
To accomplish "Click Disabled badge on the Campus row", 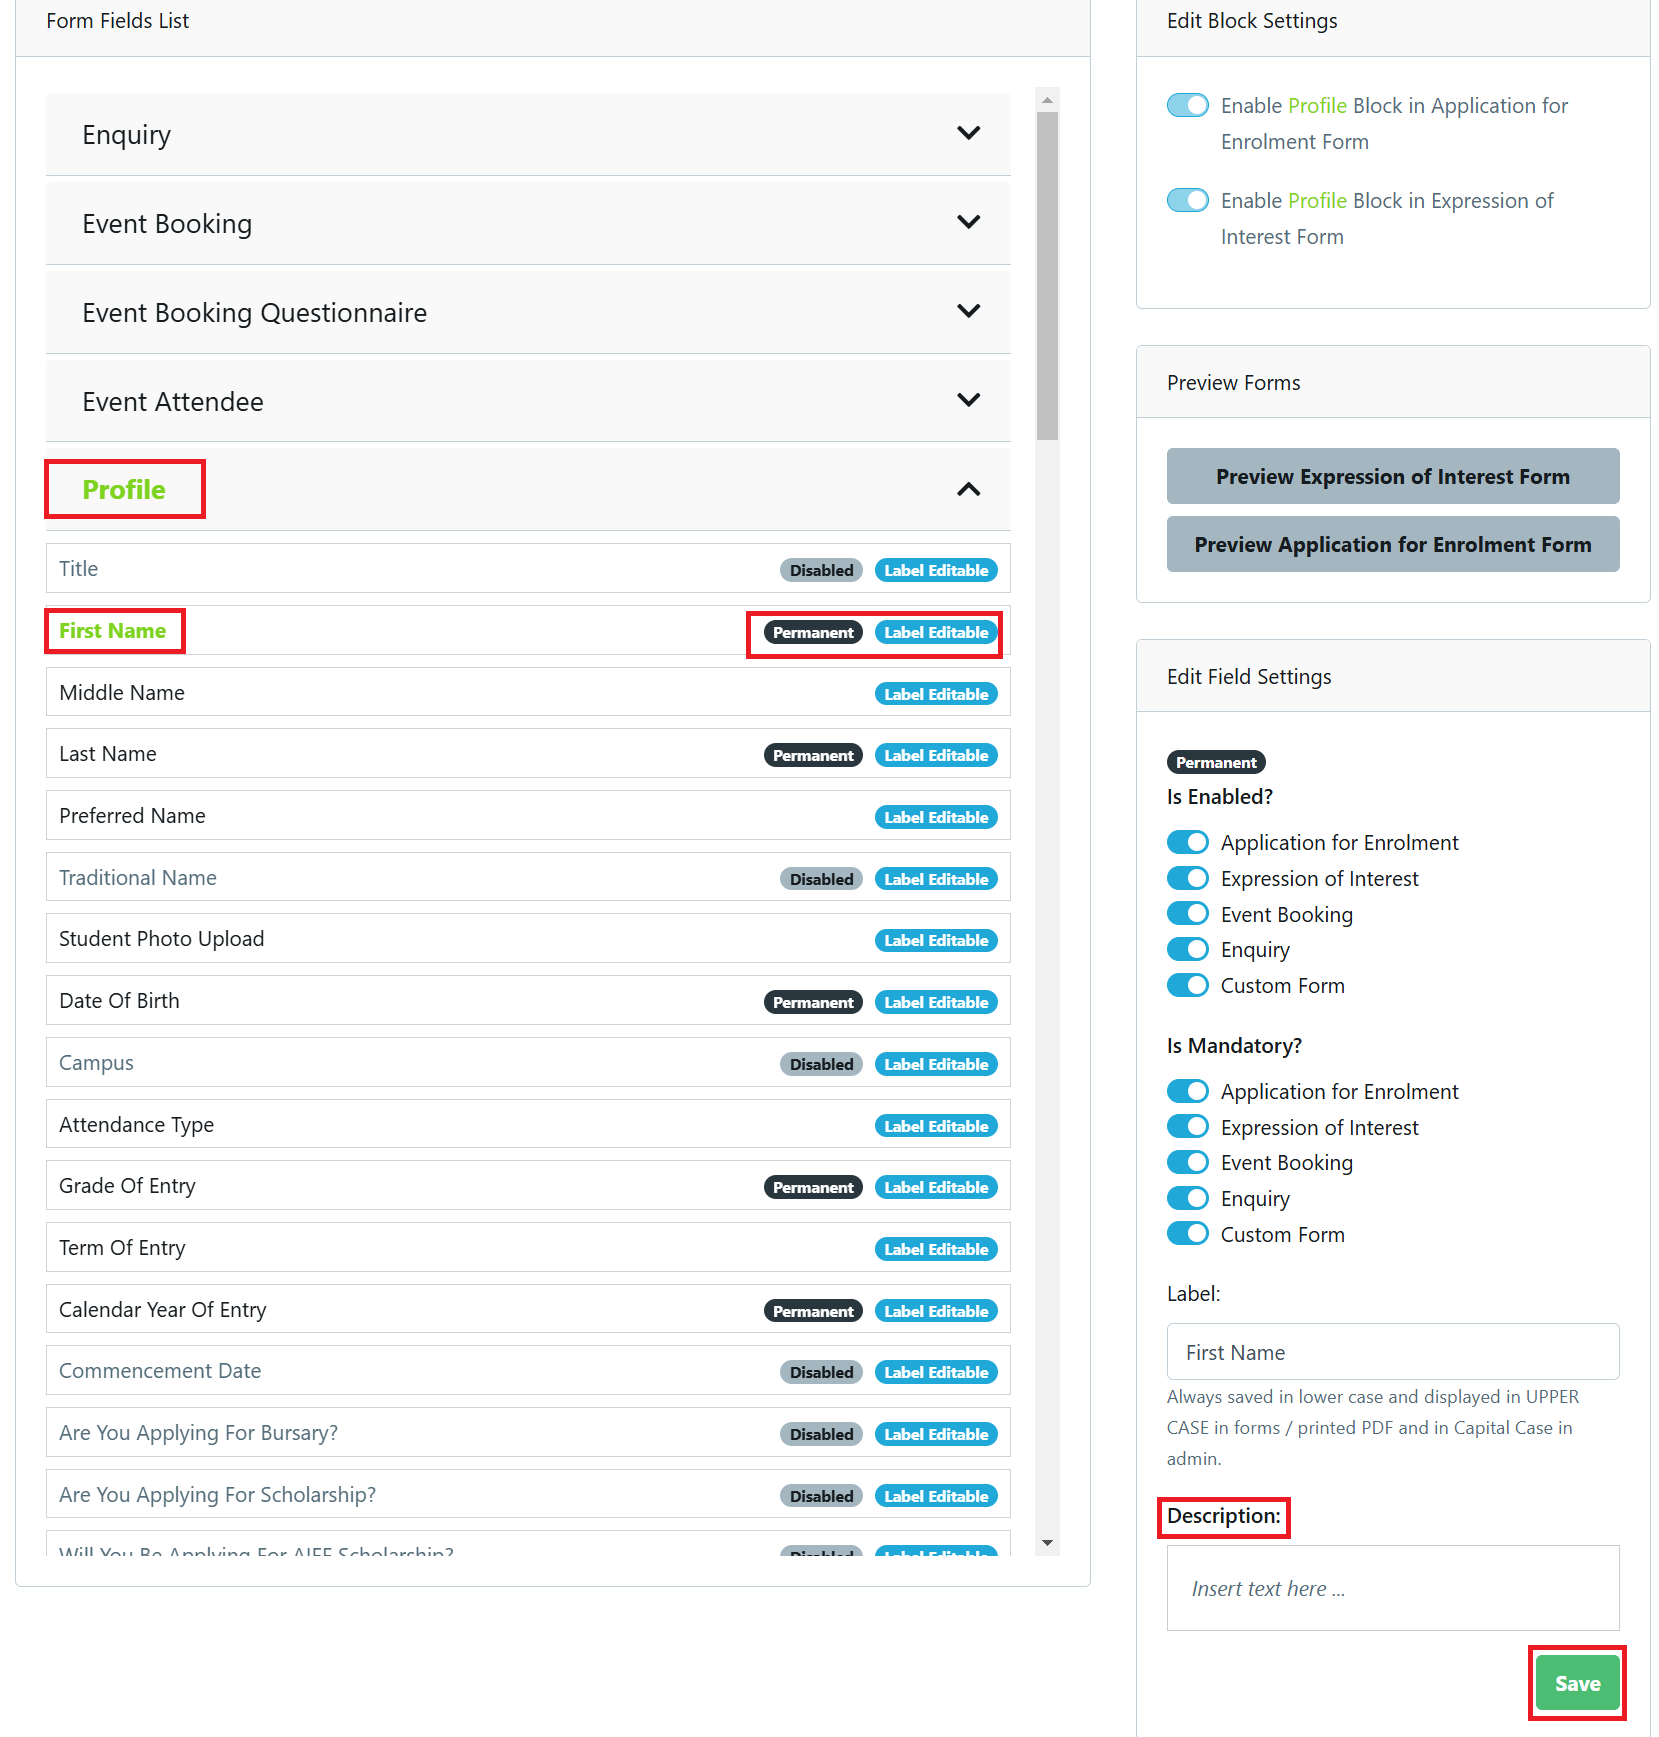I will coord(821,1064).
